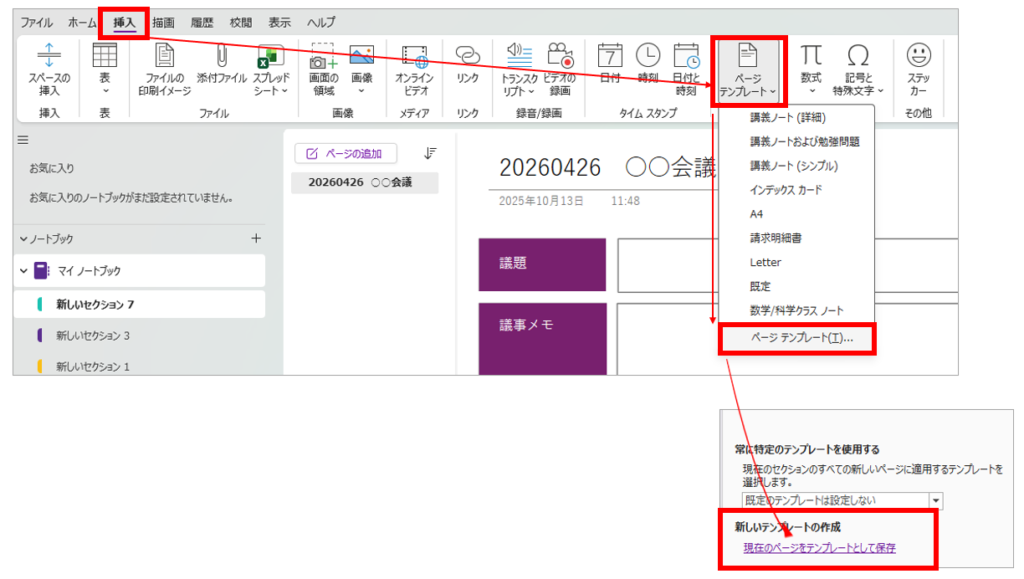
Task: Click the 添付ファイル paperclip icon
Action: [221, 58]
